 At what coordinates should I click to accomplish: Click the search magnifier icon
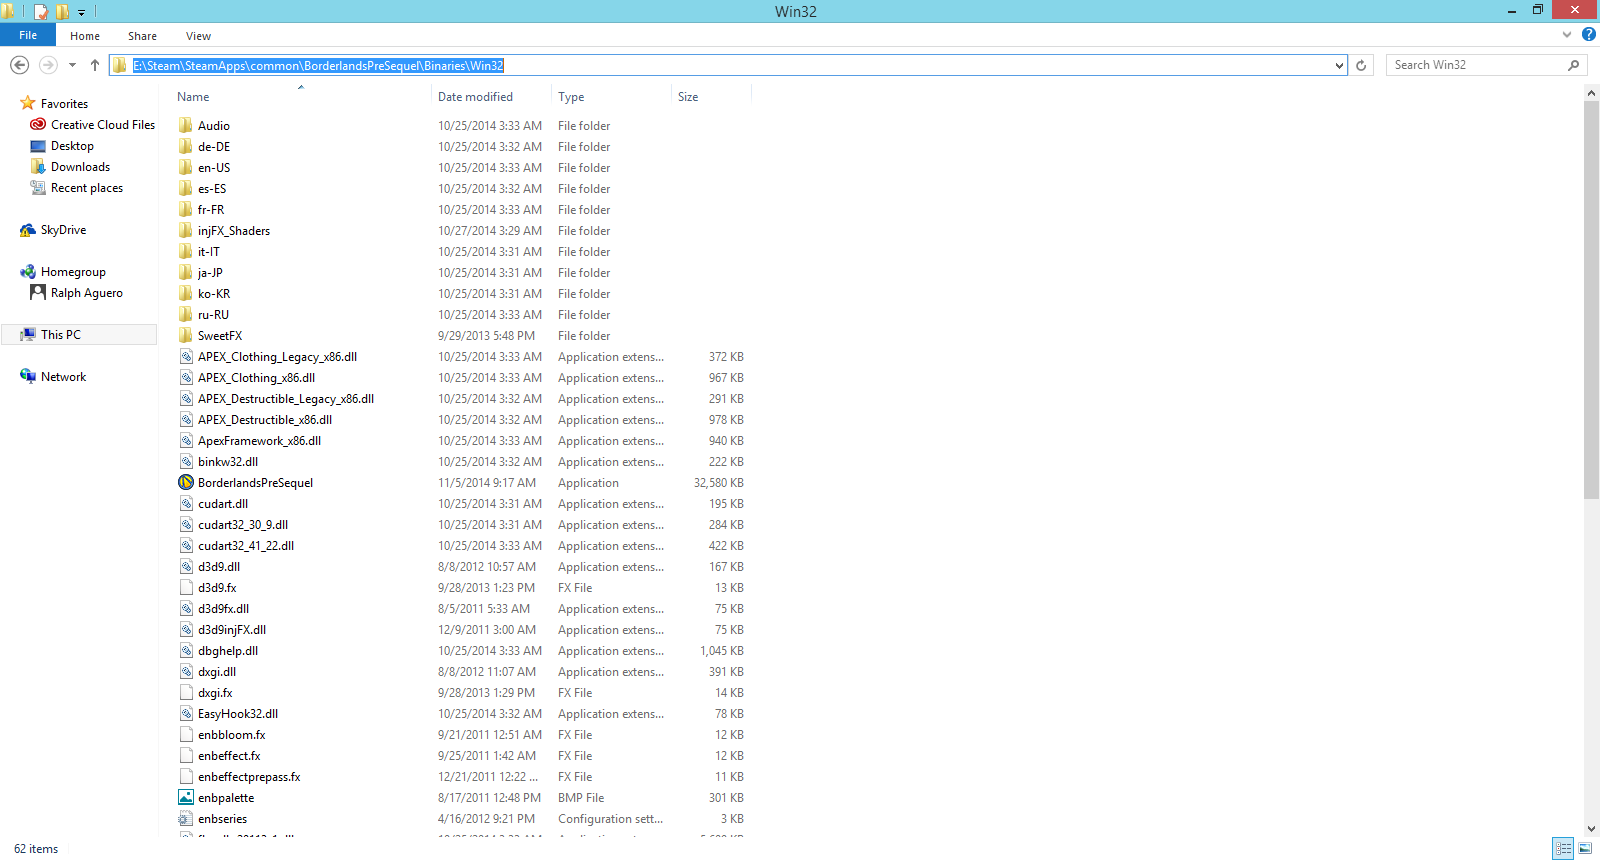coord(1573,65)
